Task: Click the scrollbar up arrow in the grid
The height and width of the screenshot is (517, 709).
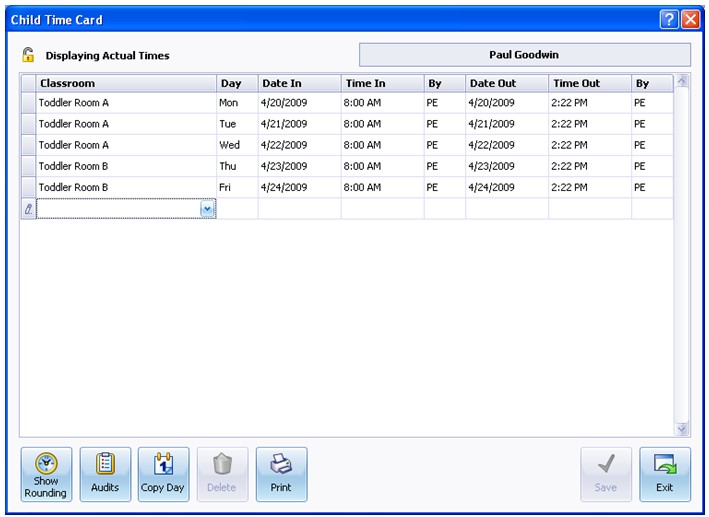Action: tap(682, 81)
